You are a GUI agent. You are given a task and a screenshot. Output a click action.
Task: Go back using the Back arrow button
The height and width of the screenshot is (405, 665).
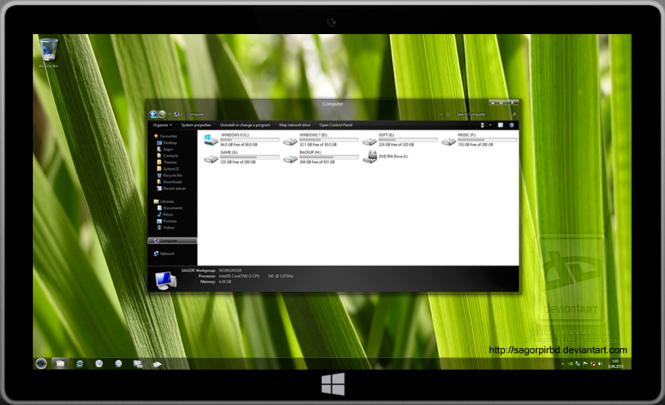tap(153, 114)
